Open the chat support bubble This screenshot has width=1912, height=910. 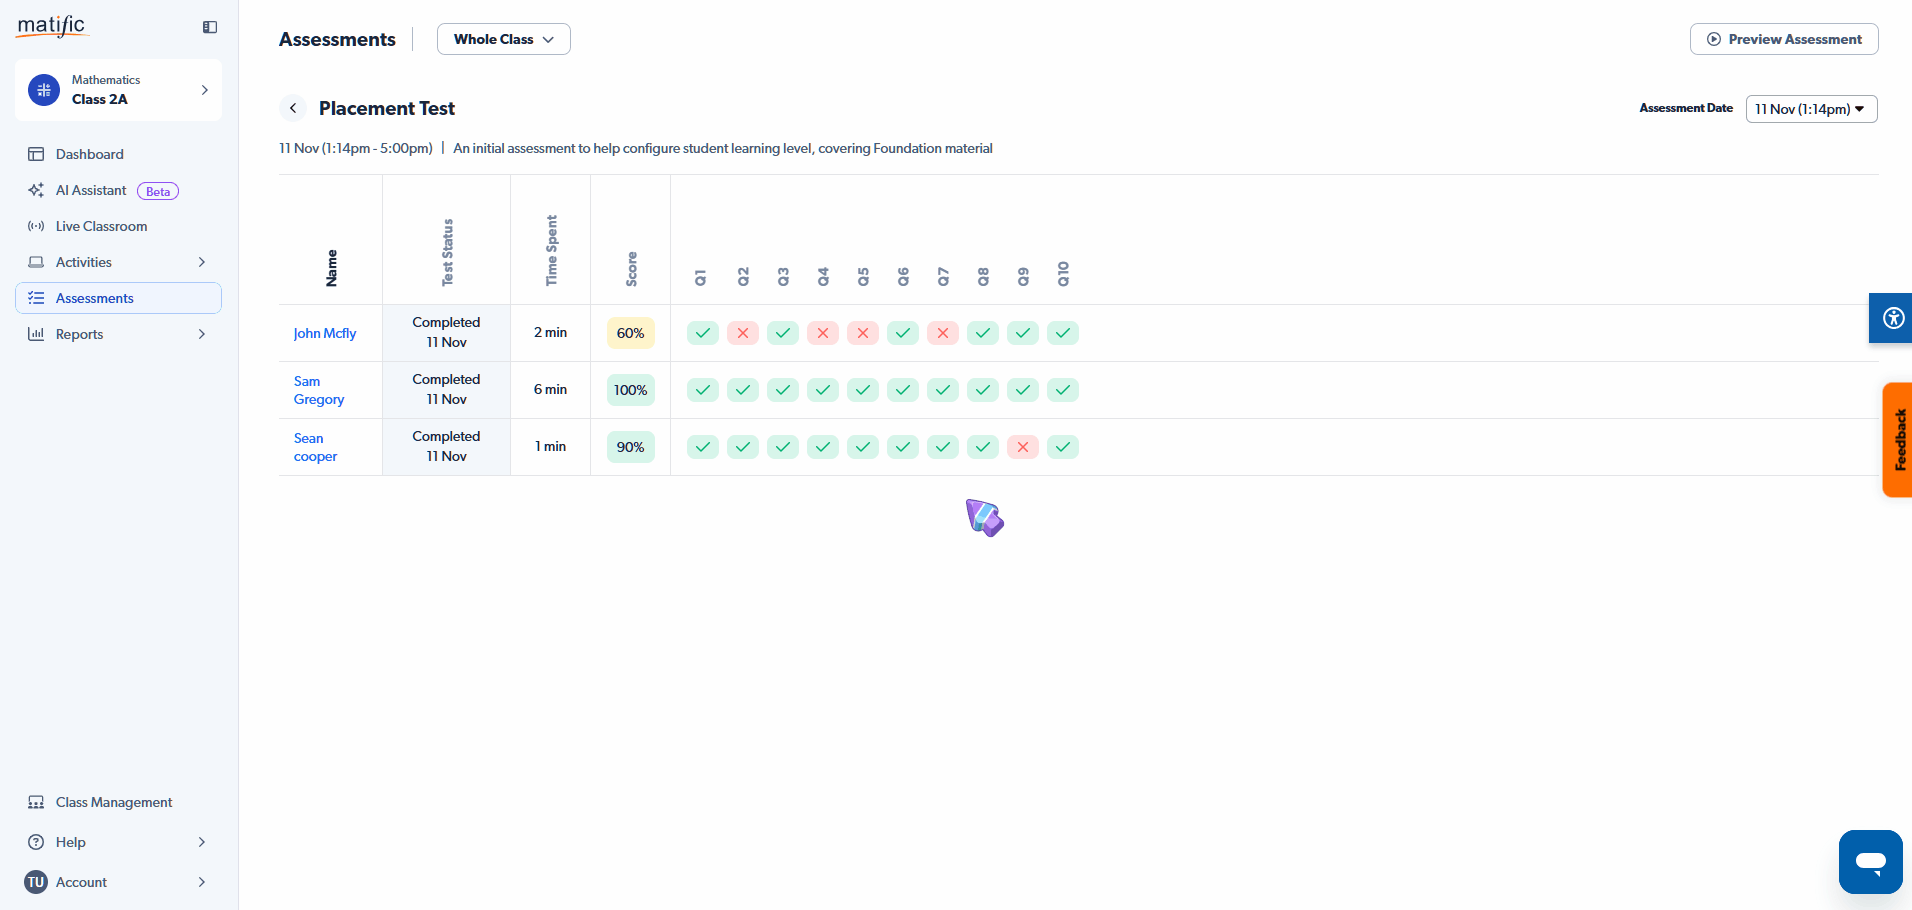click(1870, 861)
